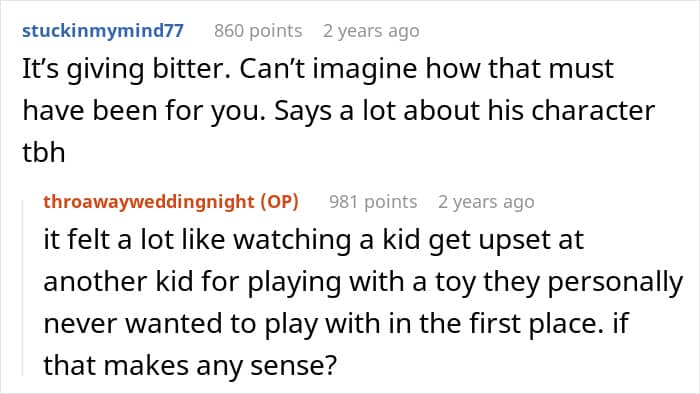Click the (OP) tag beside throawayweddingnight
This screenshot has height=394, width=700.
click(x=279, y=202)
